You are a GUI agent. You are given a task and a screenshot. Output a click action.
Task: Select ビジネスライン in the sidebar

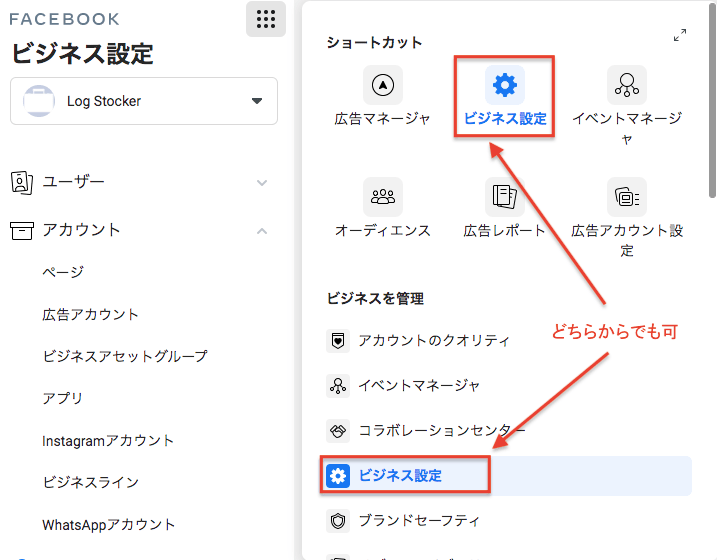coord(91,482)
